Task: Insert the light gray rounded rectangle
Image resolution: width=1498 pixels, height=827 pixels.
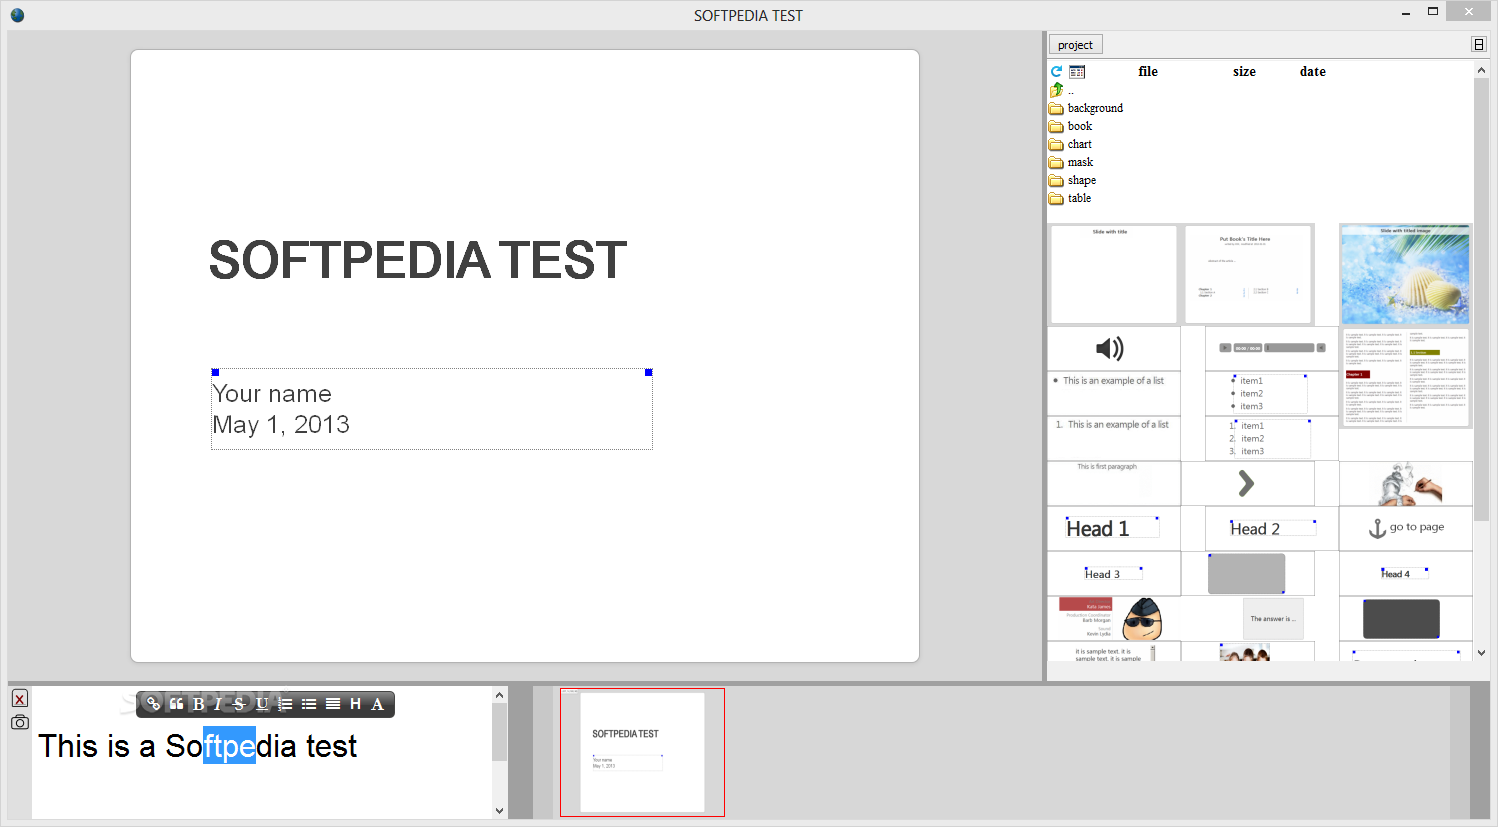Action: point(1246,574)
